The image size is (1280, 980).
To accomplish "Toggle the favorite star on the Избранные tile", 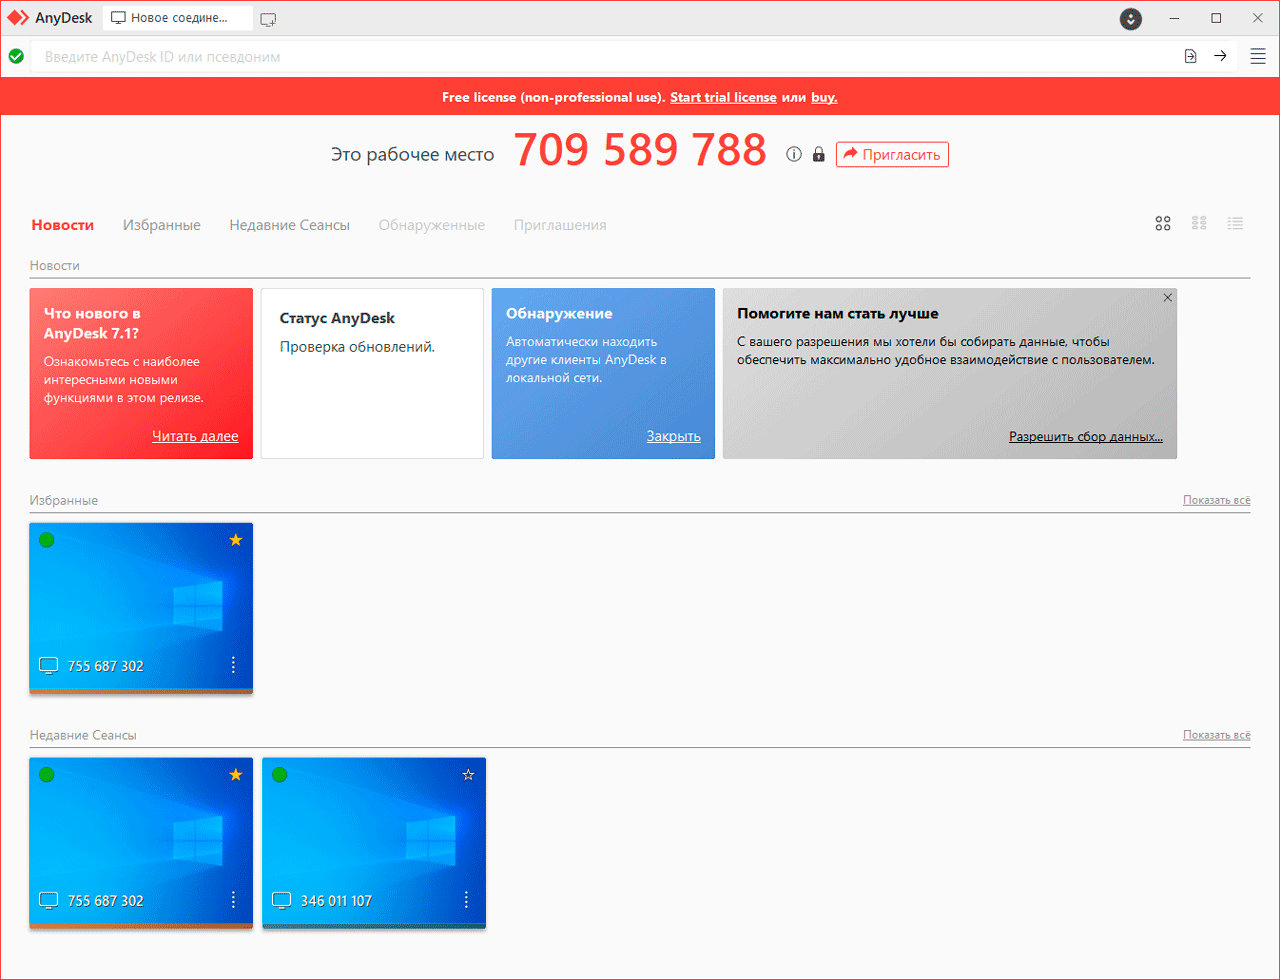I will point(236,540).
